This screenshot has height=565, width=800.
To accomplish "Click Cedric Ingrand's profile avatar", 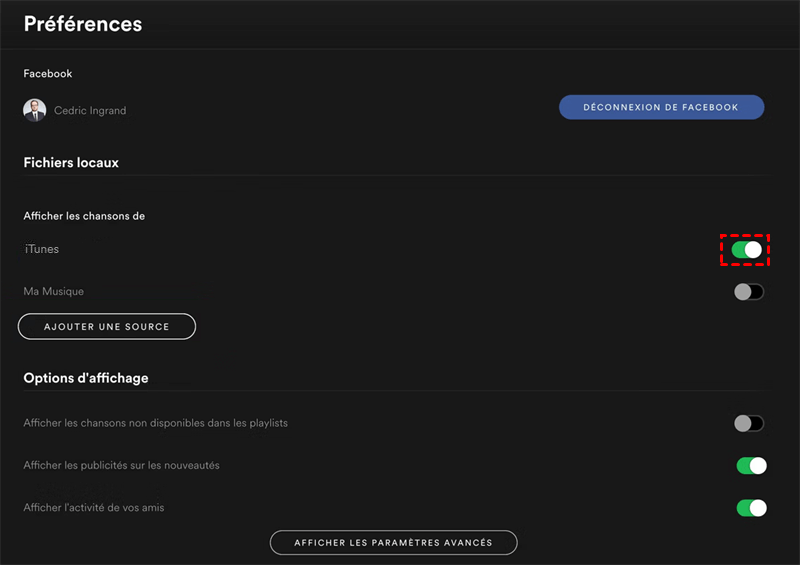I will (x=35, y=110).
